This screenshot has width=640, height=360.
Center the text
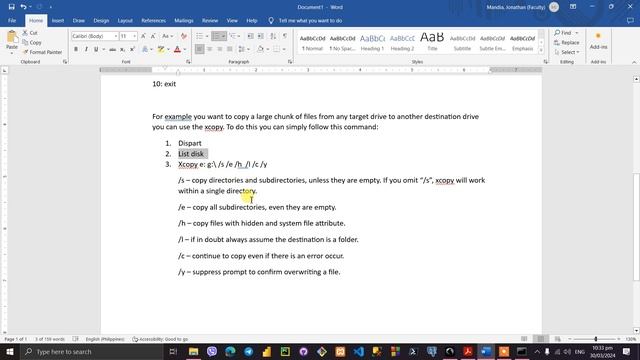[x=209, y=49]
